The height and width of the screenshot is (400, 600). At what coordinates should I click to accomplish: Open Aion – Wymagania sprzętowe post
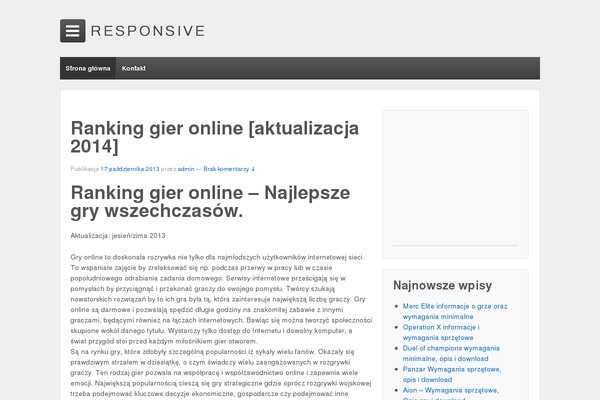pos(450,393)
